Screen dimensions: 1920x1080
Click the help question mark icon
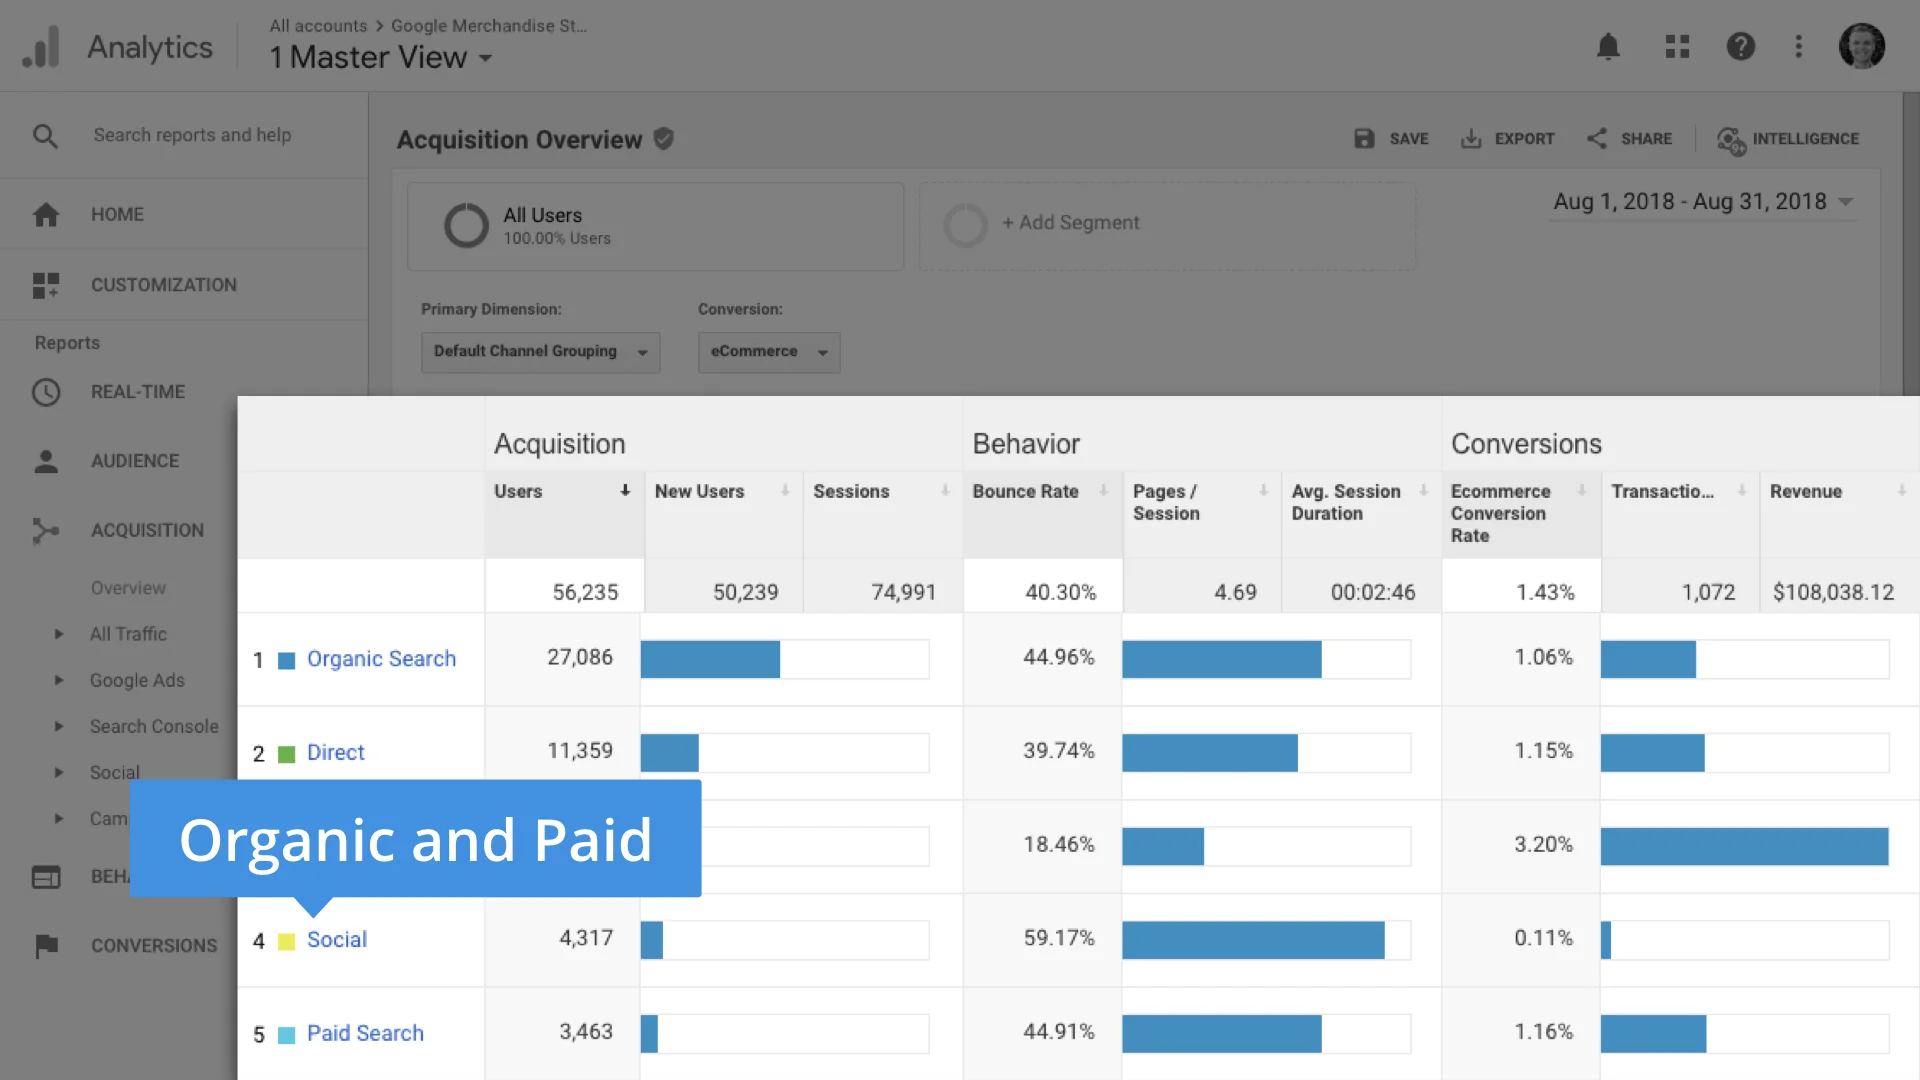1740,47
